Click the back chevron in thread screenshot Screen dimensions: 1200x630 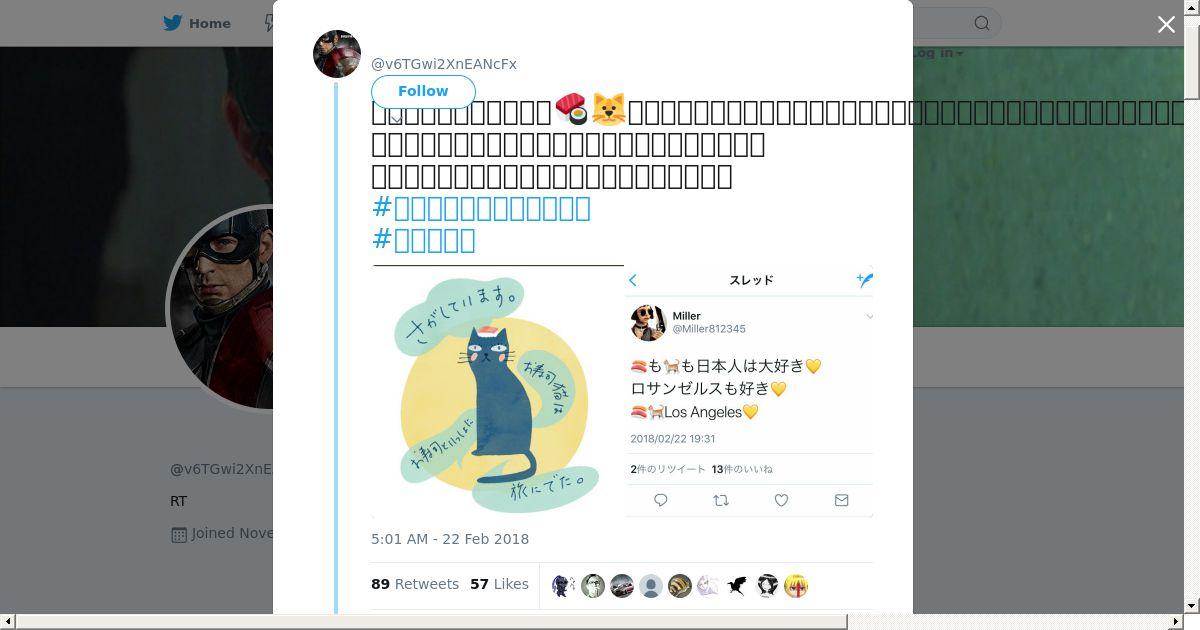coord(633,280)
